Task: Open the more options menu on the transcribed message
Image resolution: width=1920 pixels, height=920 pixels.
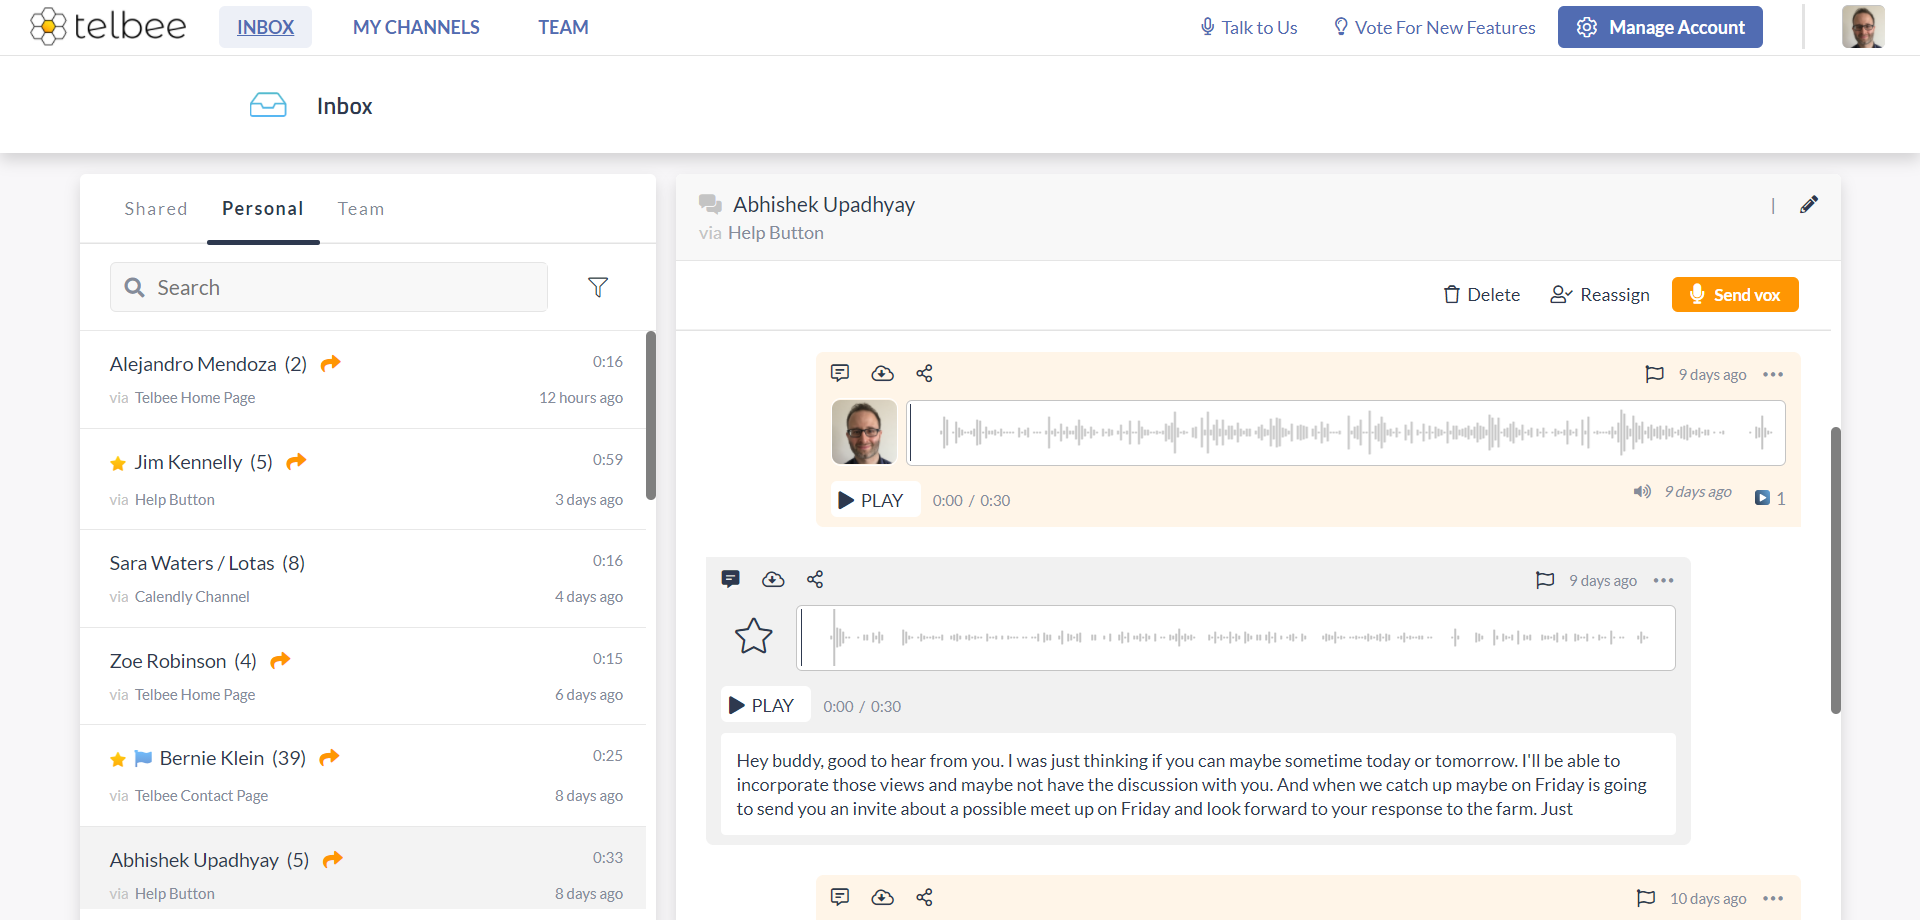Action: [x=1663, y=580]
